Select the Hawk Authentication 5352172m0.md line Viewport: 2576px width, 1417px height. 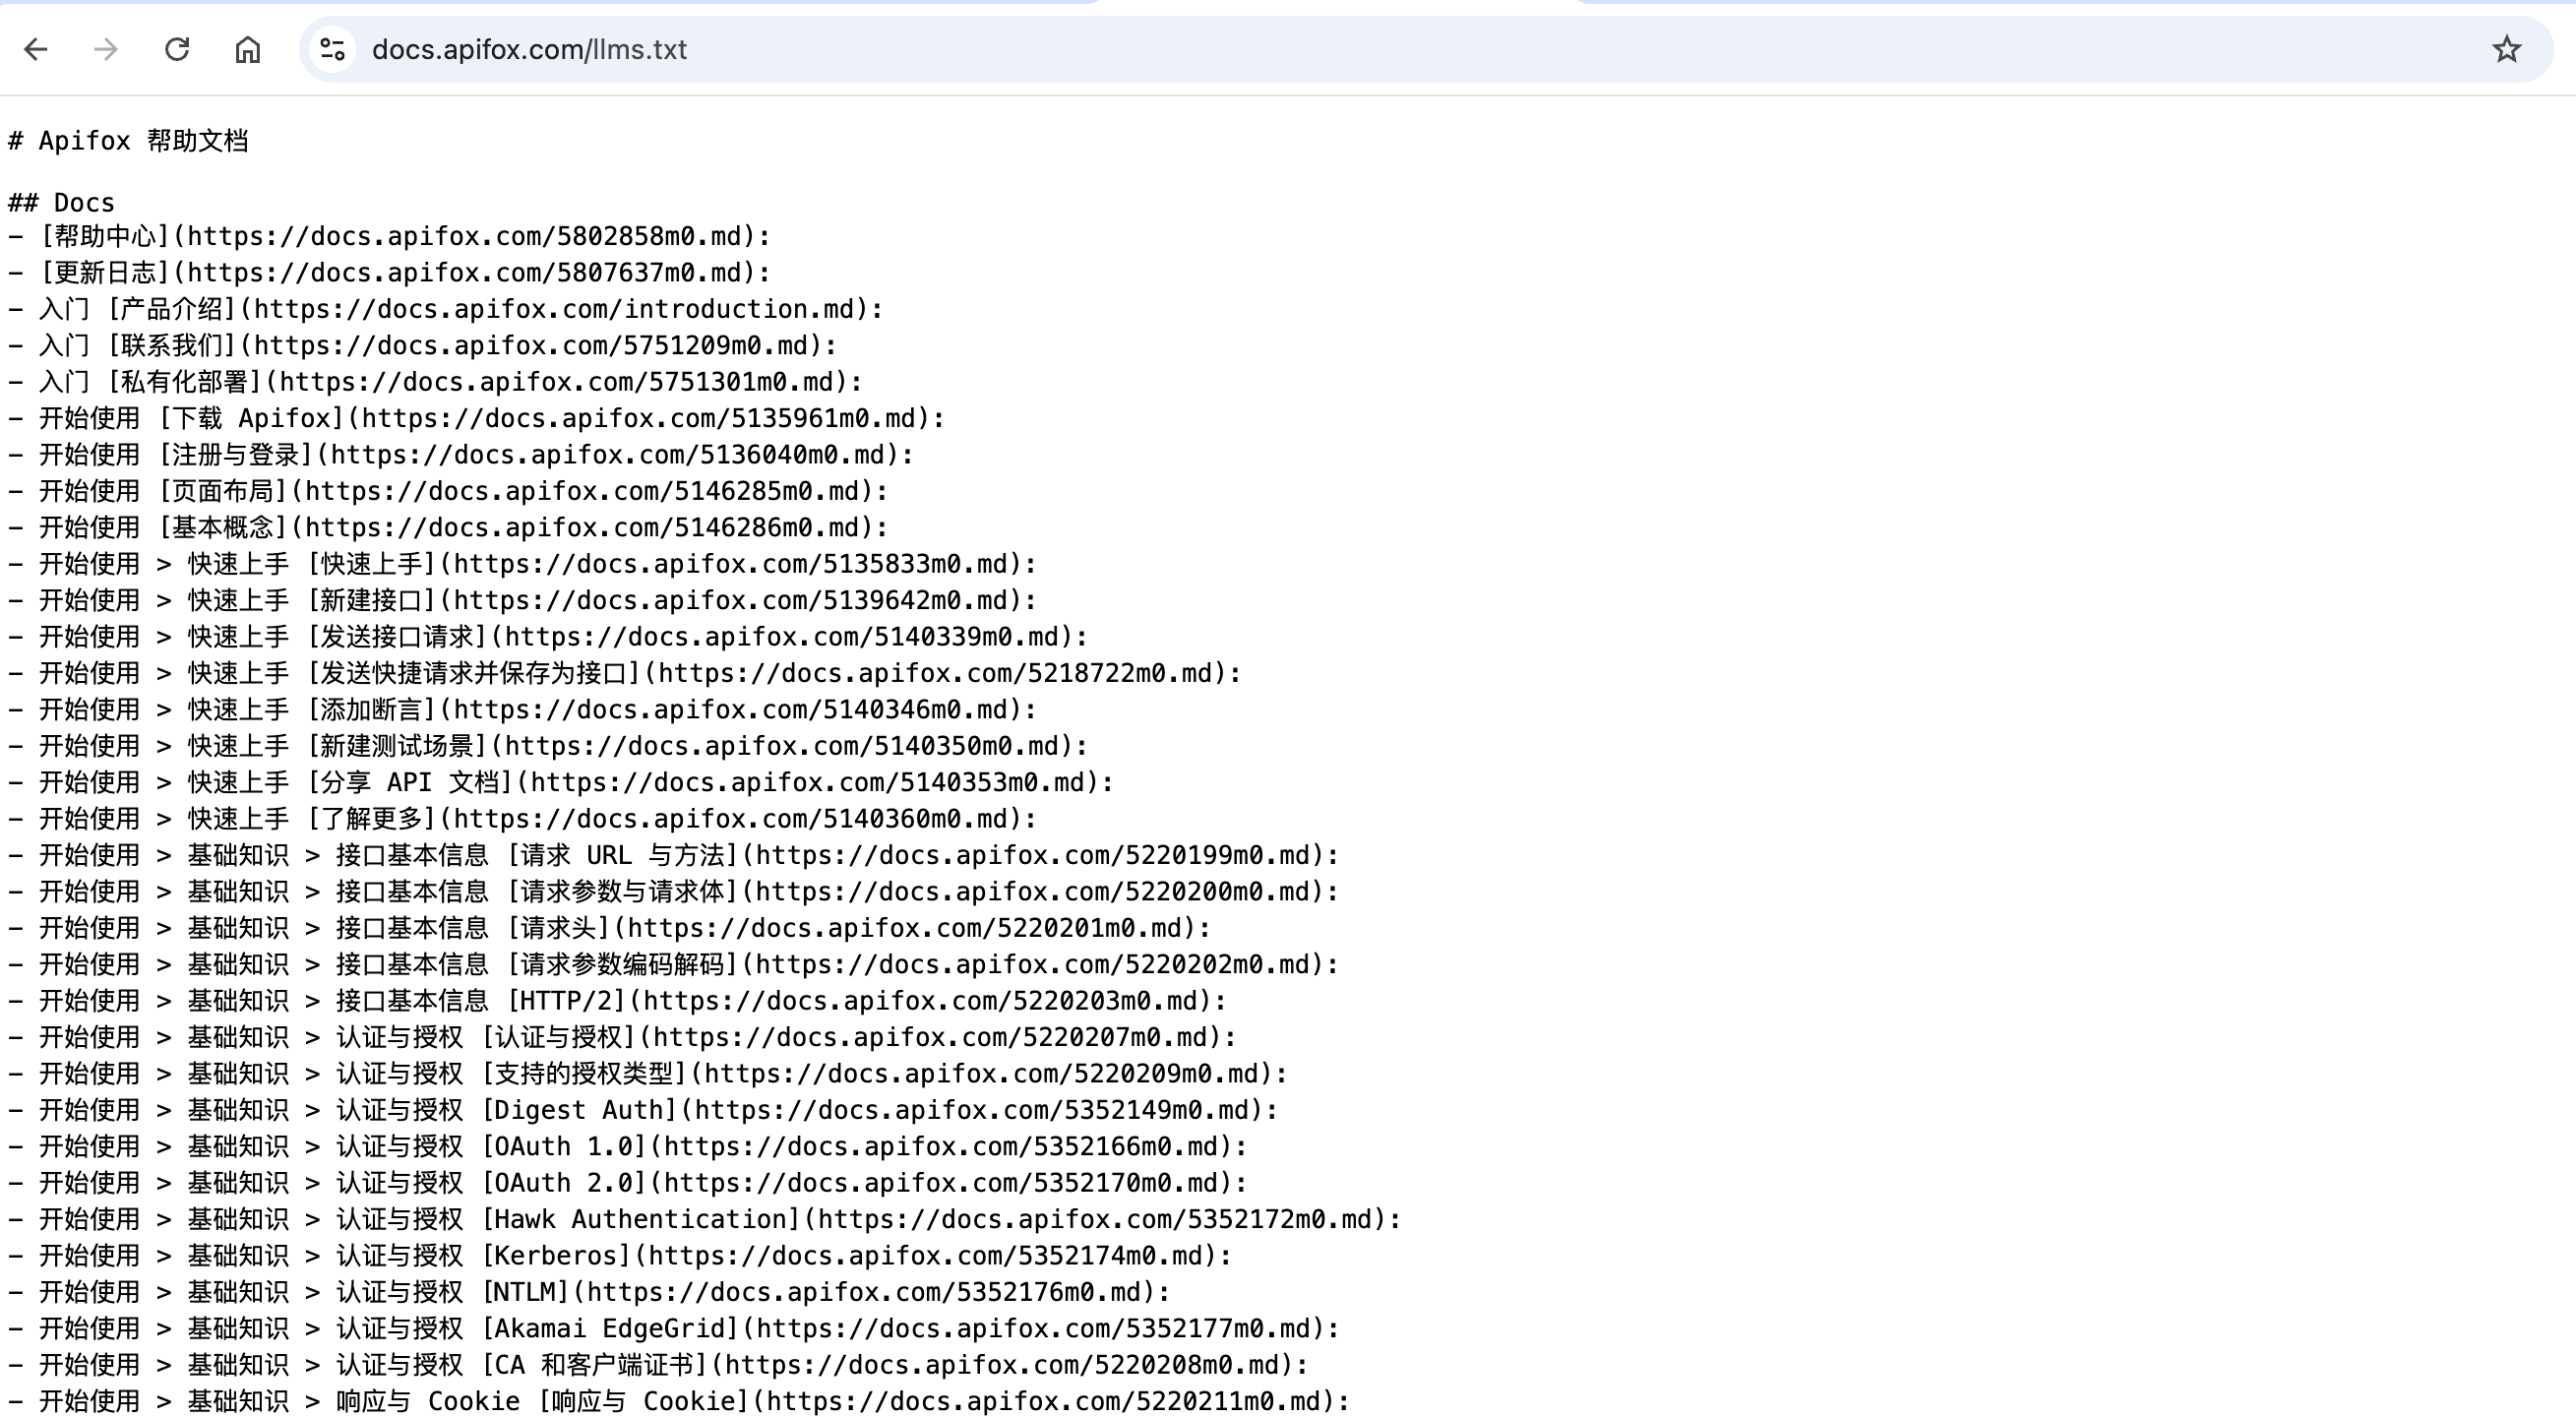pos(705,1219)
